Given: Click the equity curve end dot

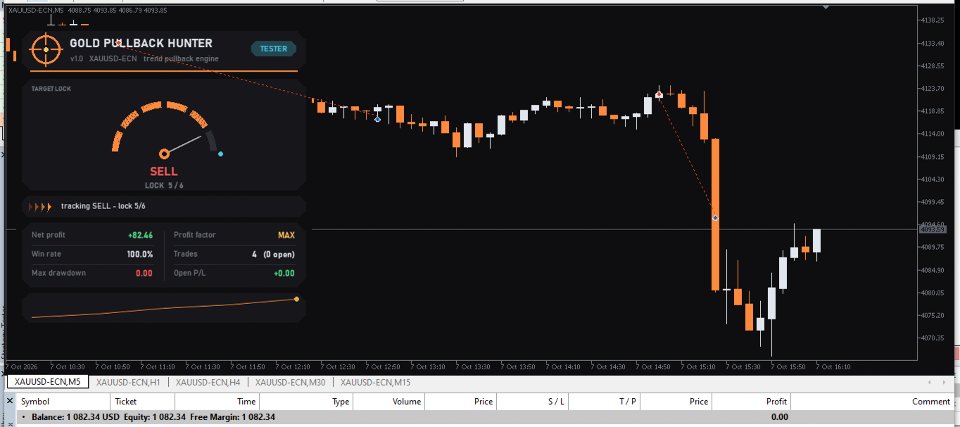Looking at the screenshot, I should 296,299.
